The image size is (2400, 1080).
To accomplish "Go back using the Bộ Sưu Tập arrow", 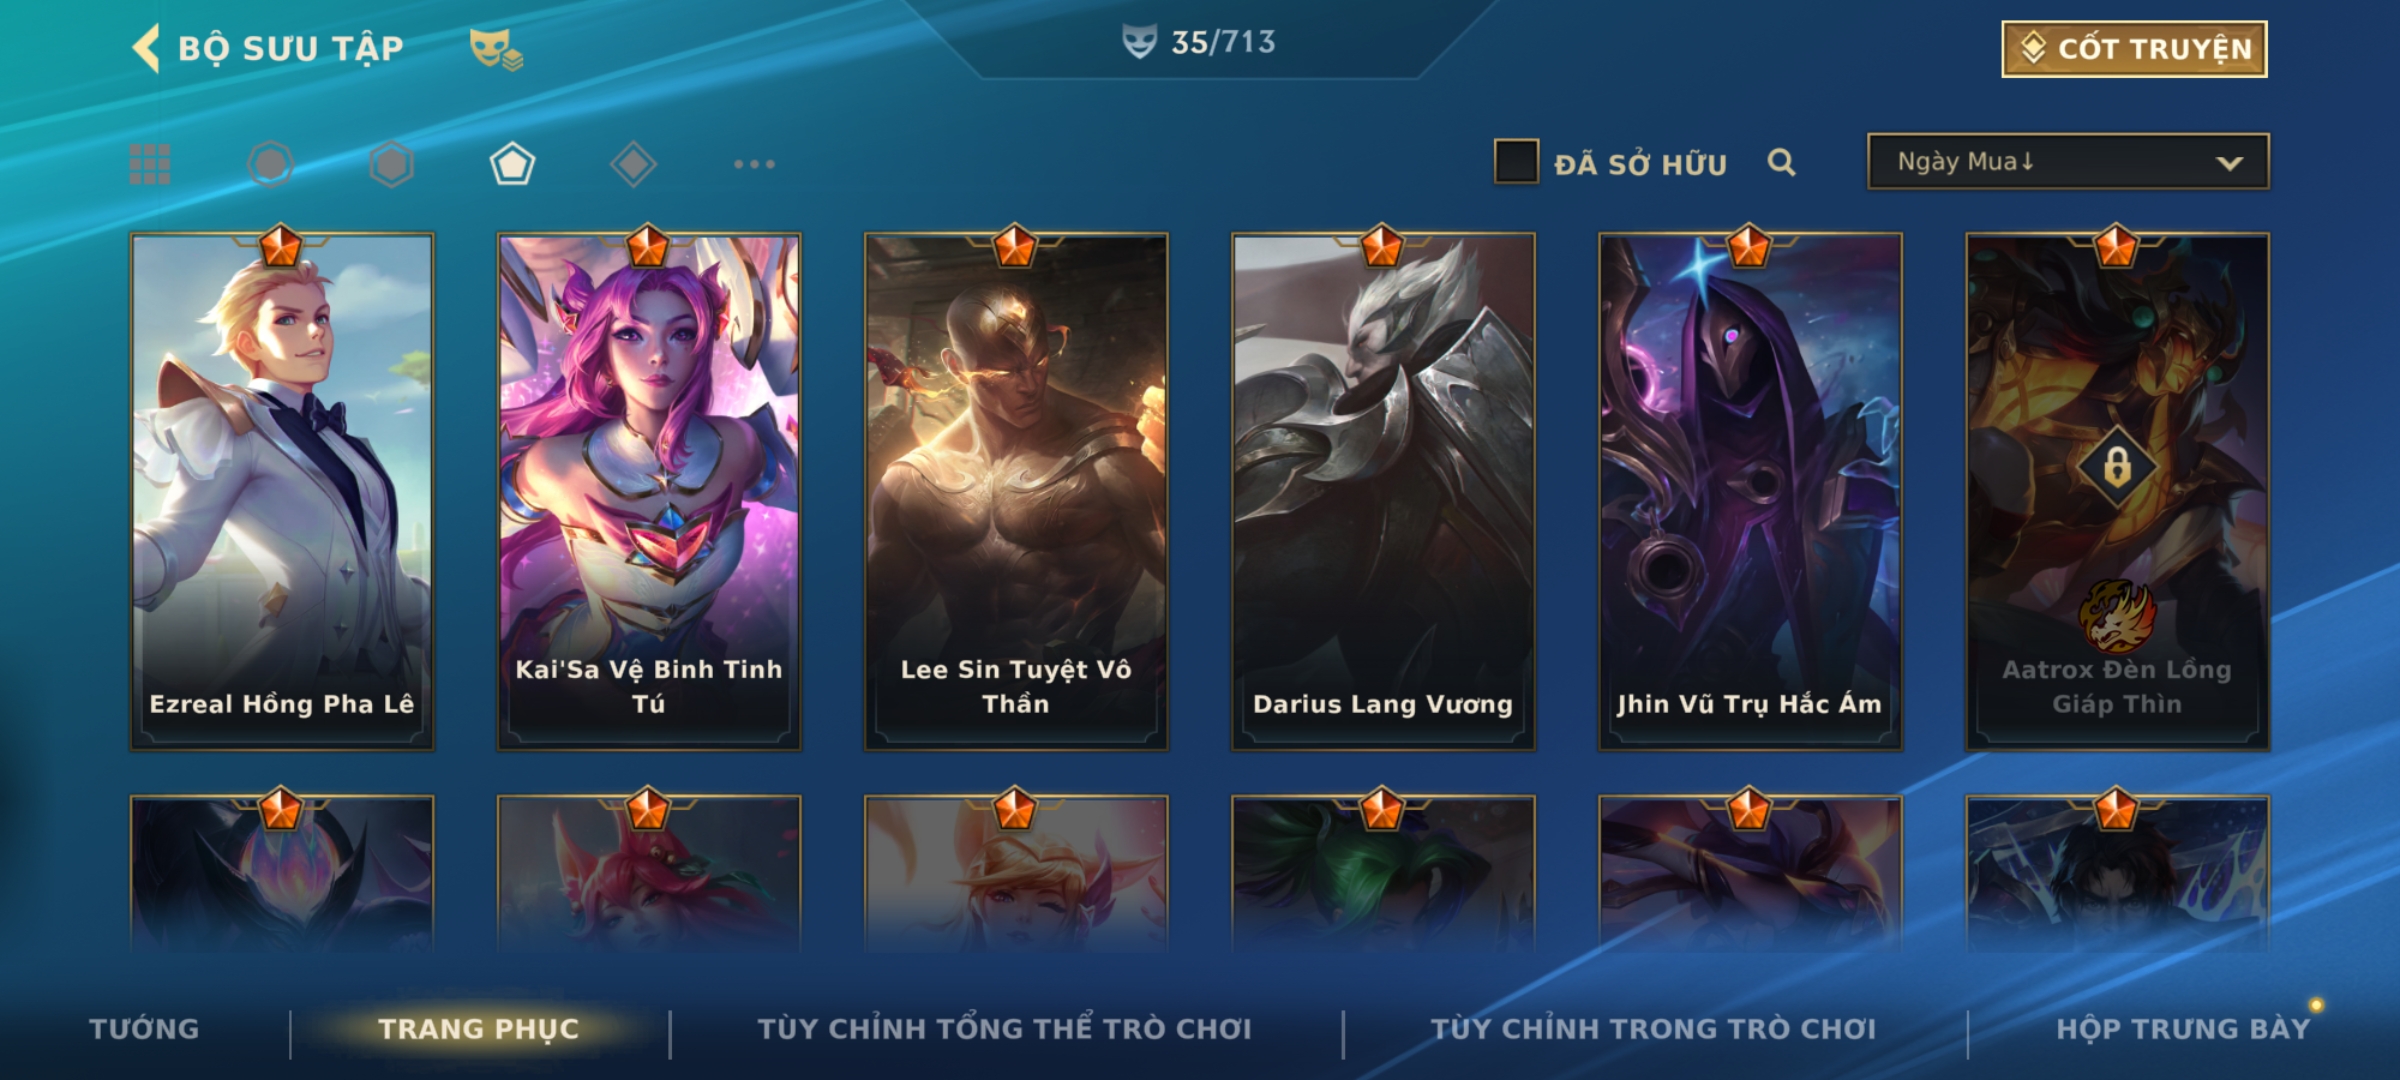I will click(x=147, y=48).
